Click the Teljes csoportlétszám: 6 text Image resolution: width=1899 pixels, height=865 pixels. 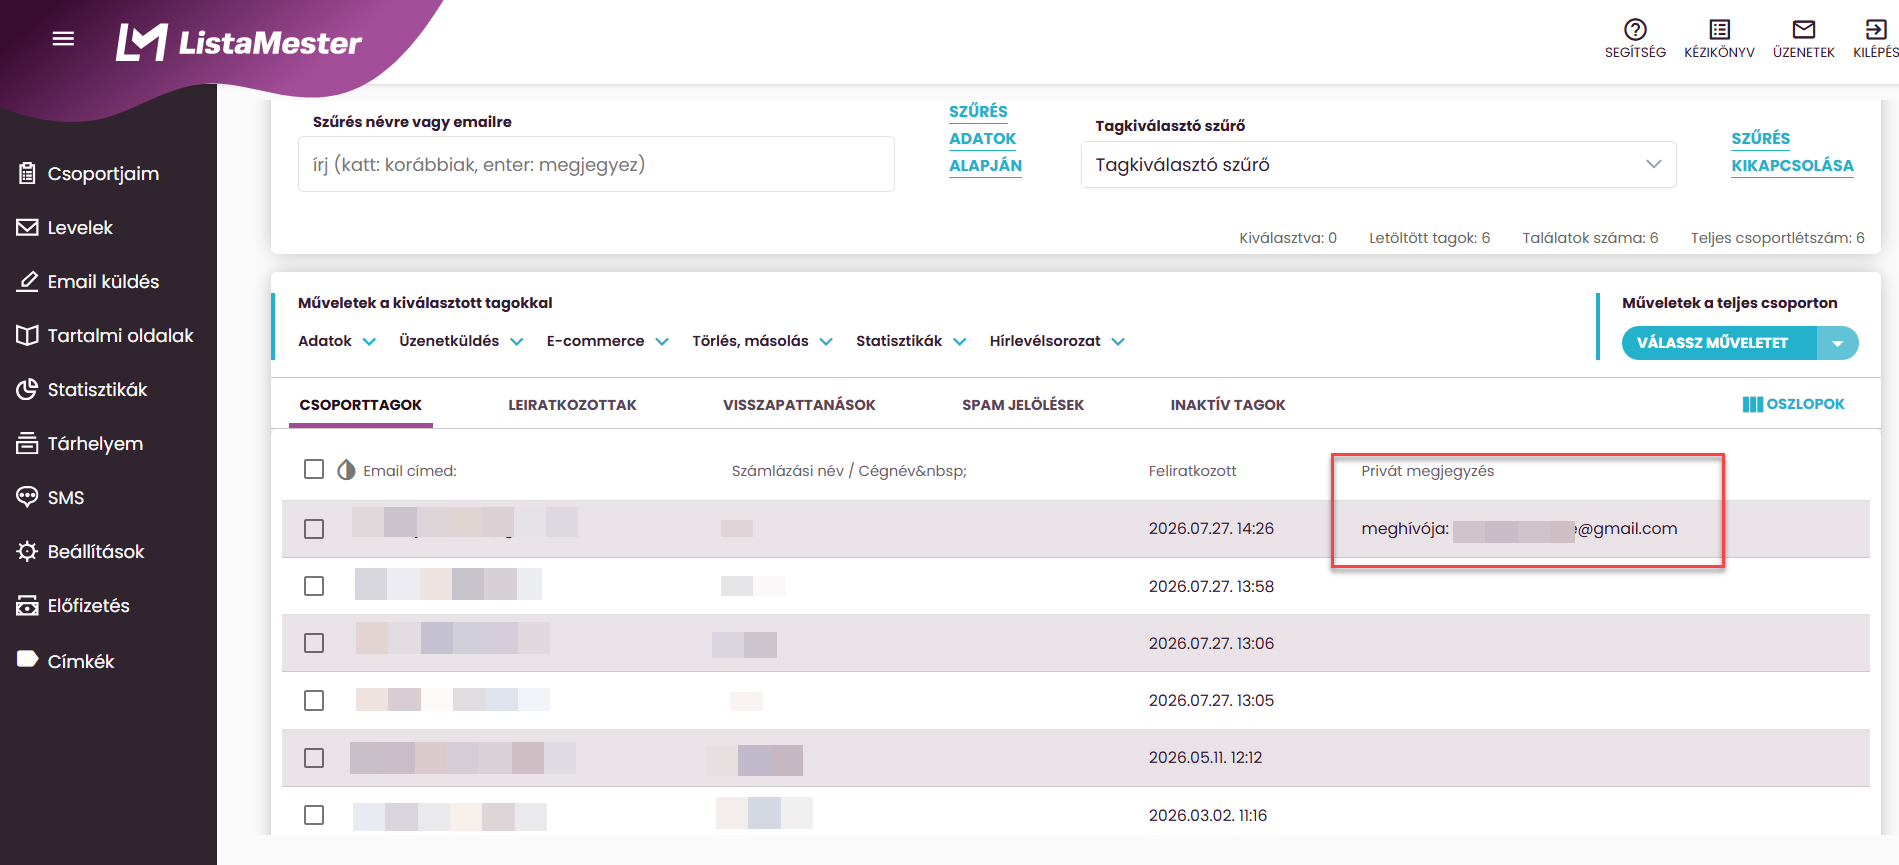pos(1777,238)
